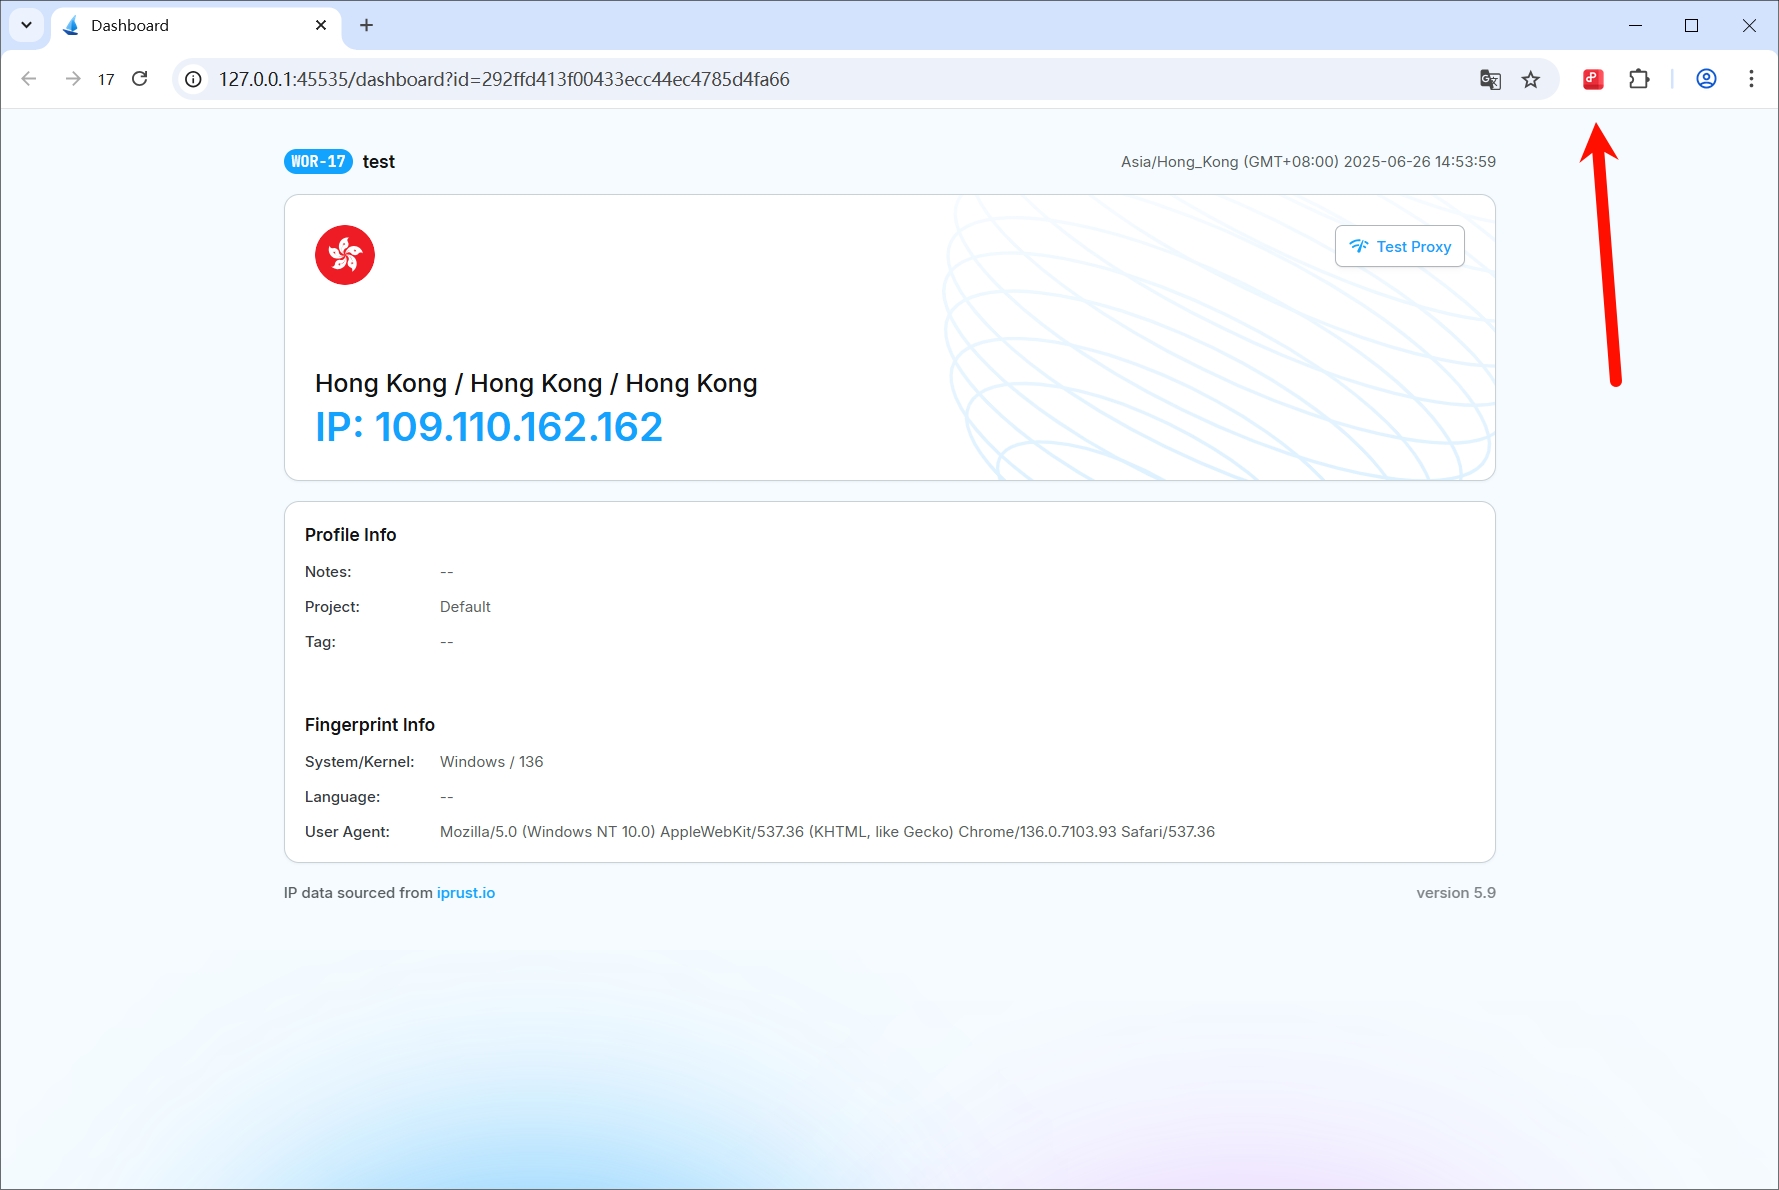Image resolution: width=1779 pixels, height=1190 pixels.
Task: Click the red extension icon in toolbar
Action: (1593, 79)
